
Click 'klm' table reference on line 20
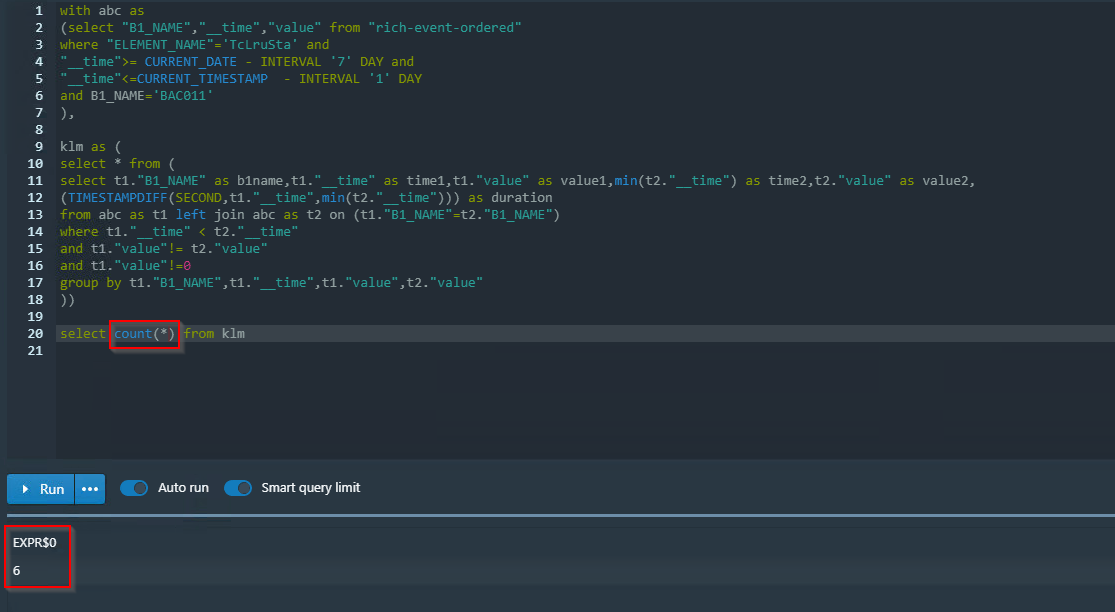(x=233, y=334)
